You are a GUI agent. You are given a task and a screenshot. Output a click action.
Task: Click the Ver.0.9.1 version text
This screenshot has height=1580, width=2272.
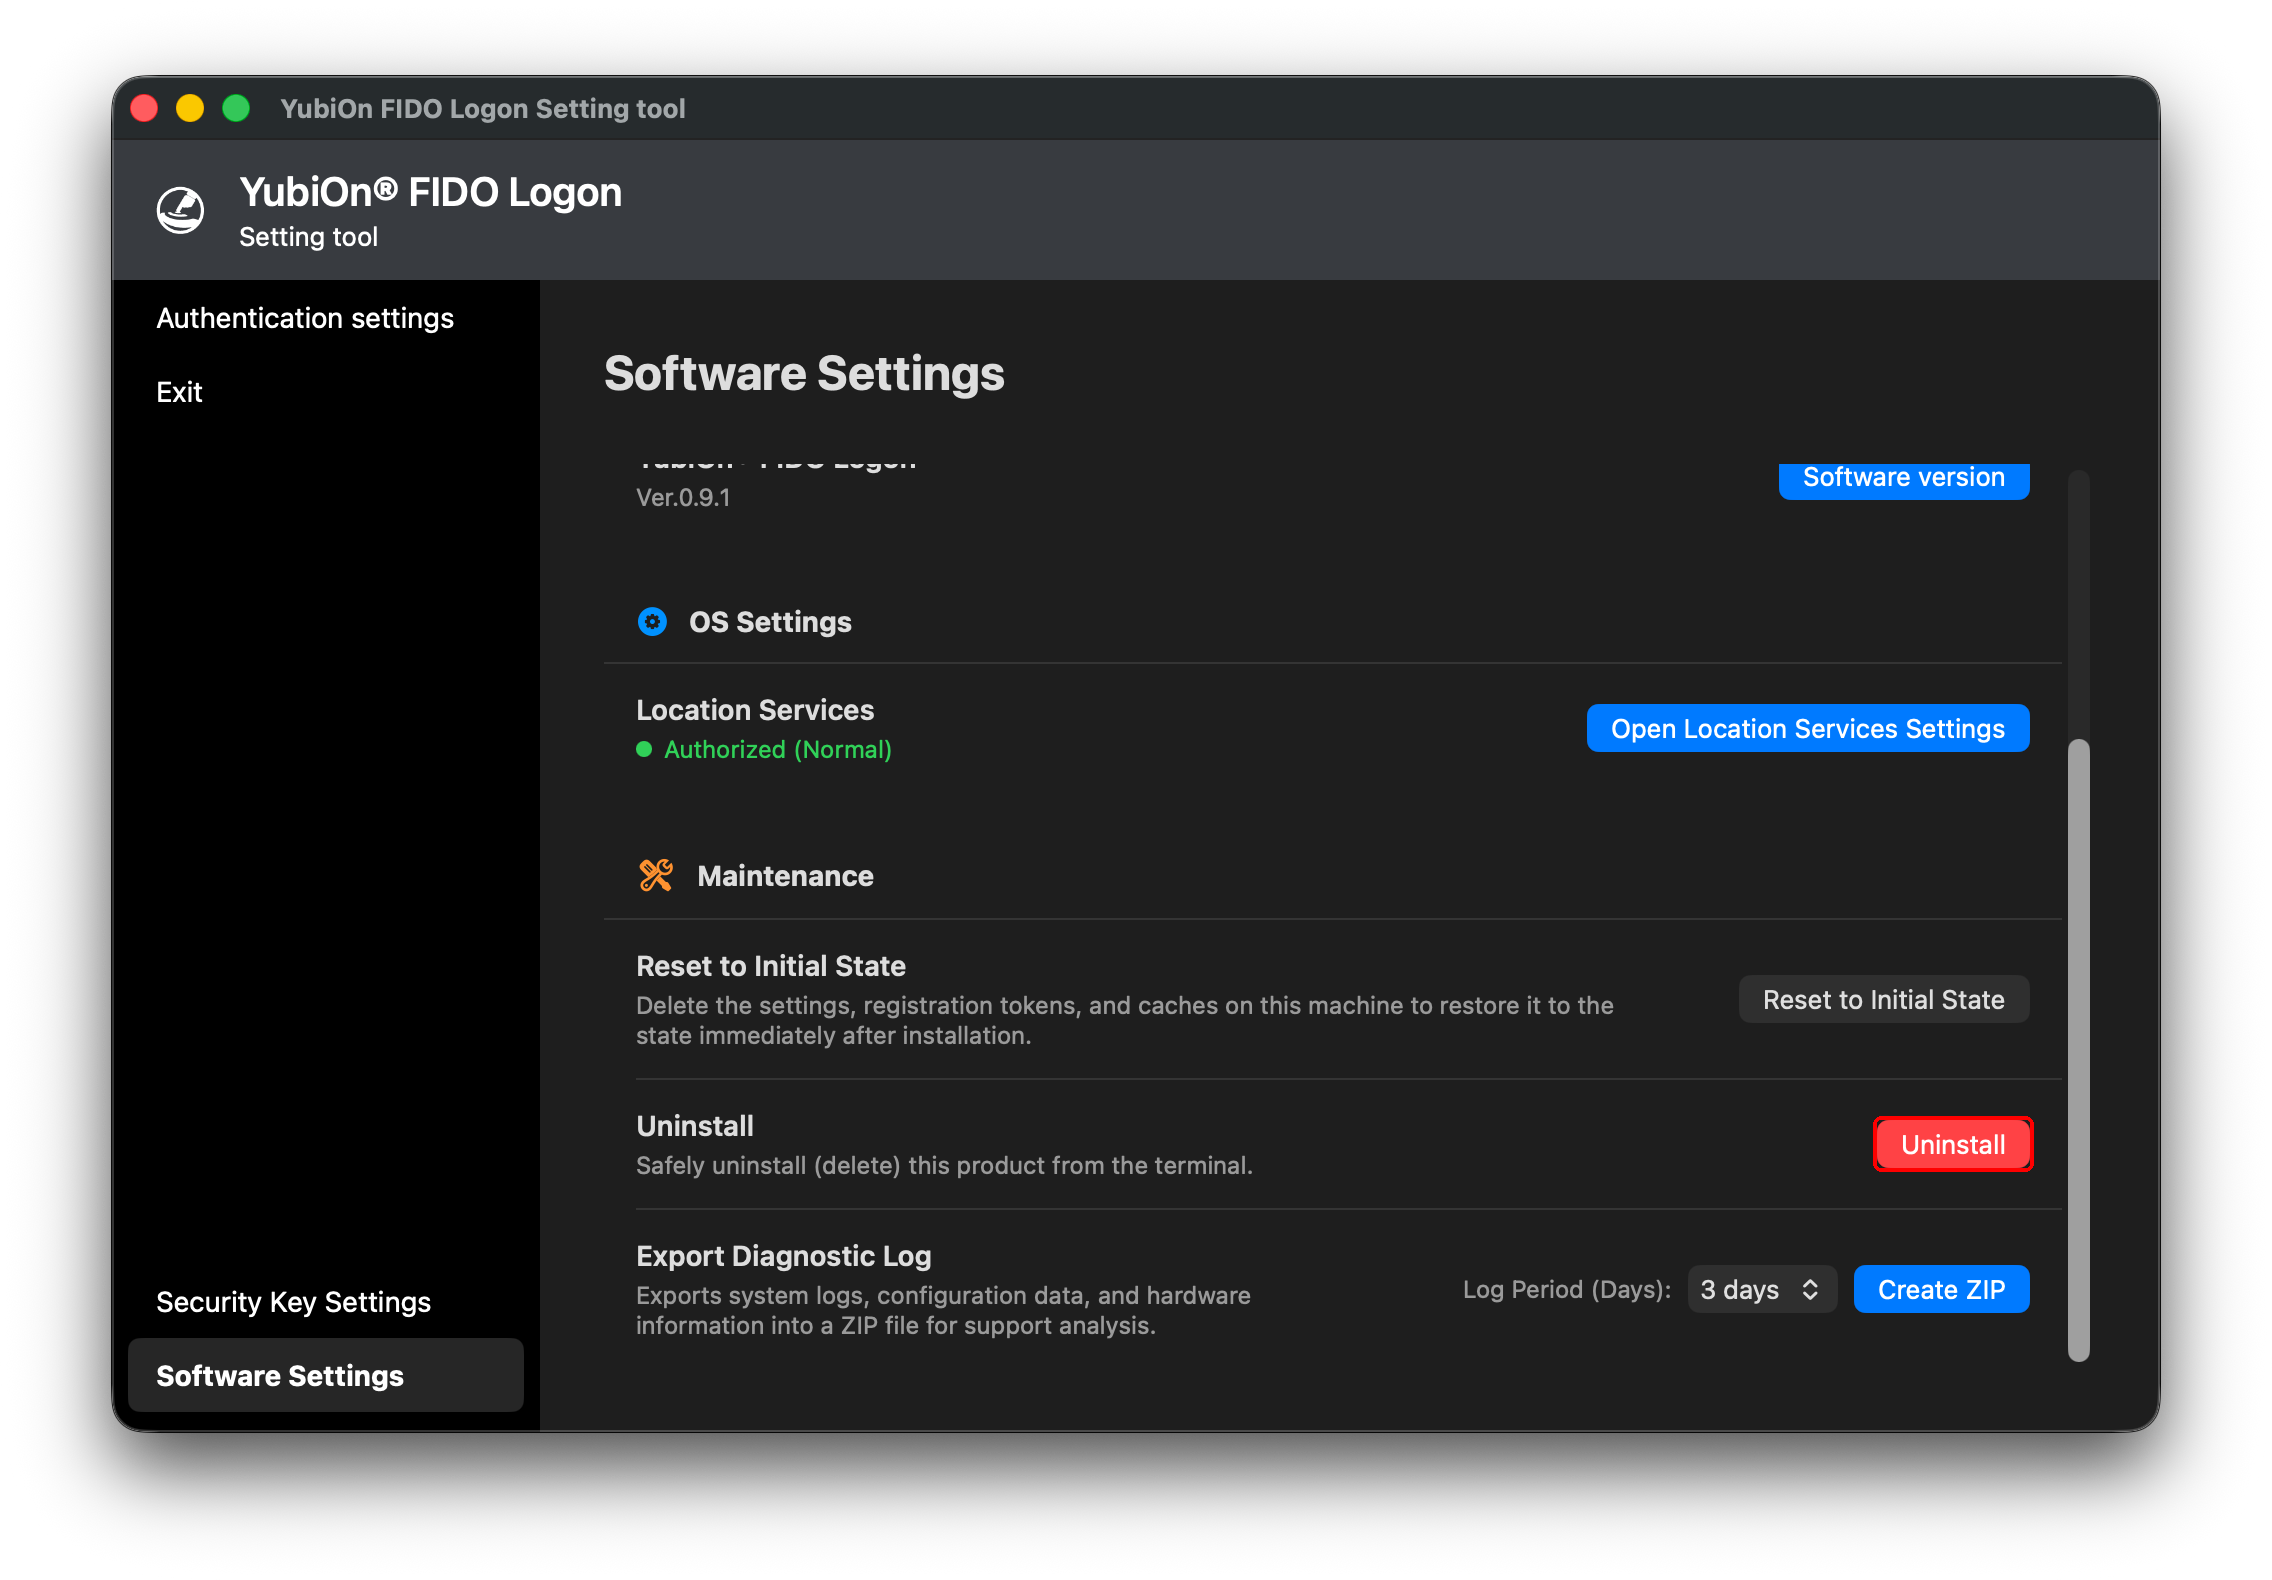[683, 497]
